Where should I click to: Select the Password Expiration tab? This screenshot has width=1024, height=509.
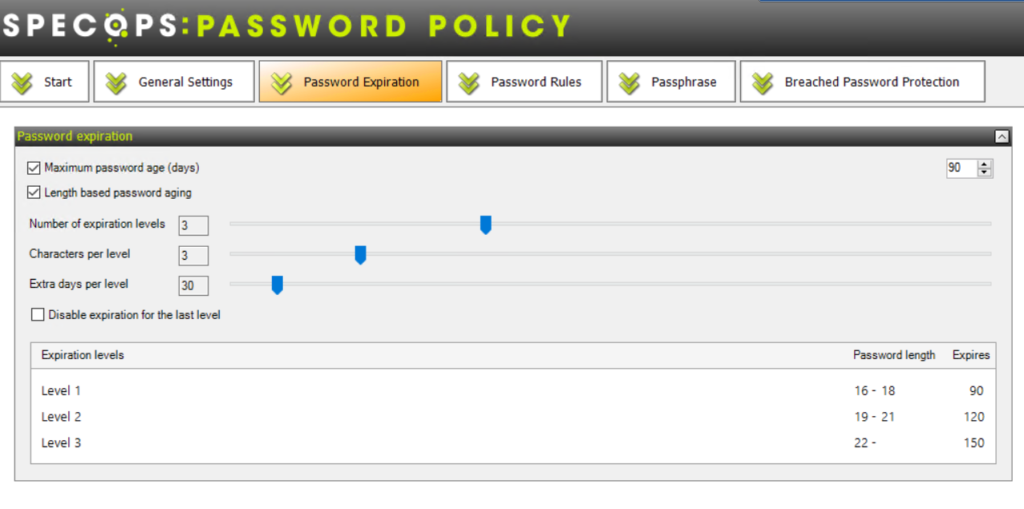coord(351,82)
